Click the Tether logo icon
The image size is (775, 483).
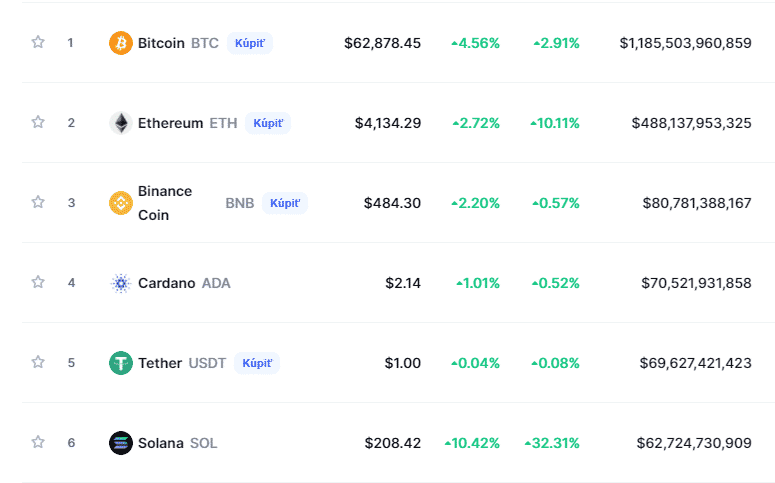click(120, 363)
